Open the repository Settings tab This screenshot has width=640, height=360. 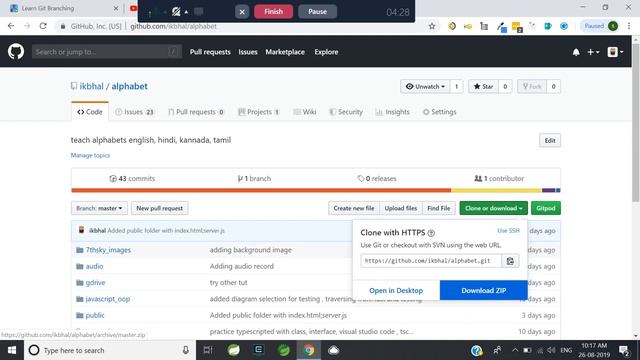pos(440,112)
